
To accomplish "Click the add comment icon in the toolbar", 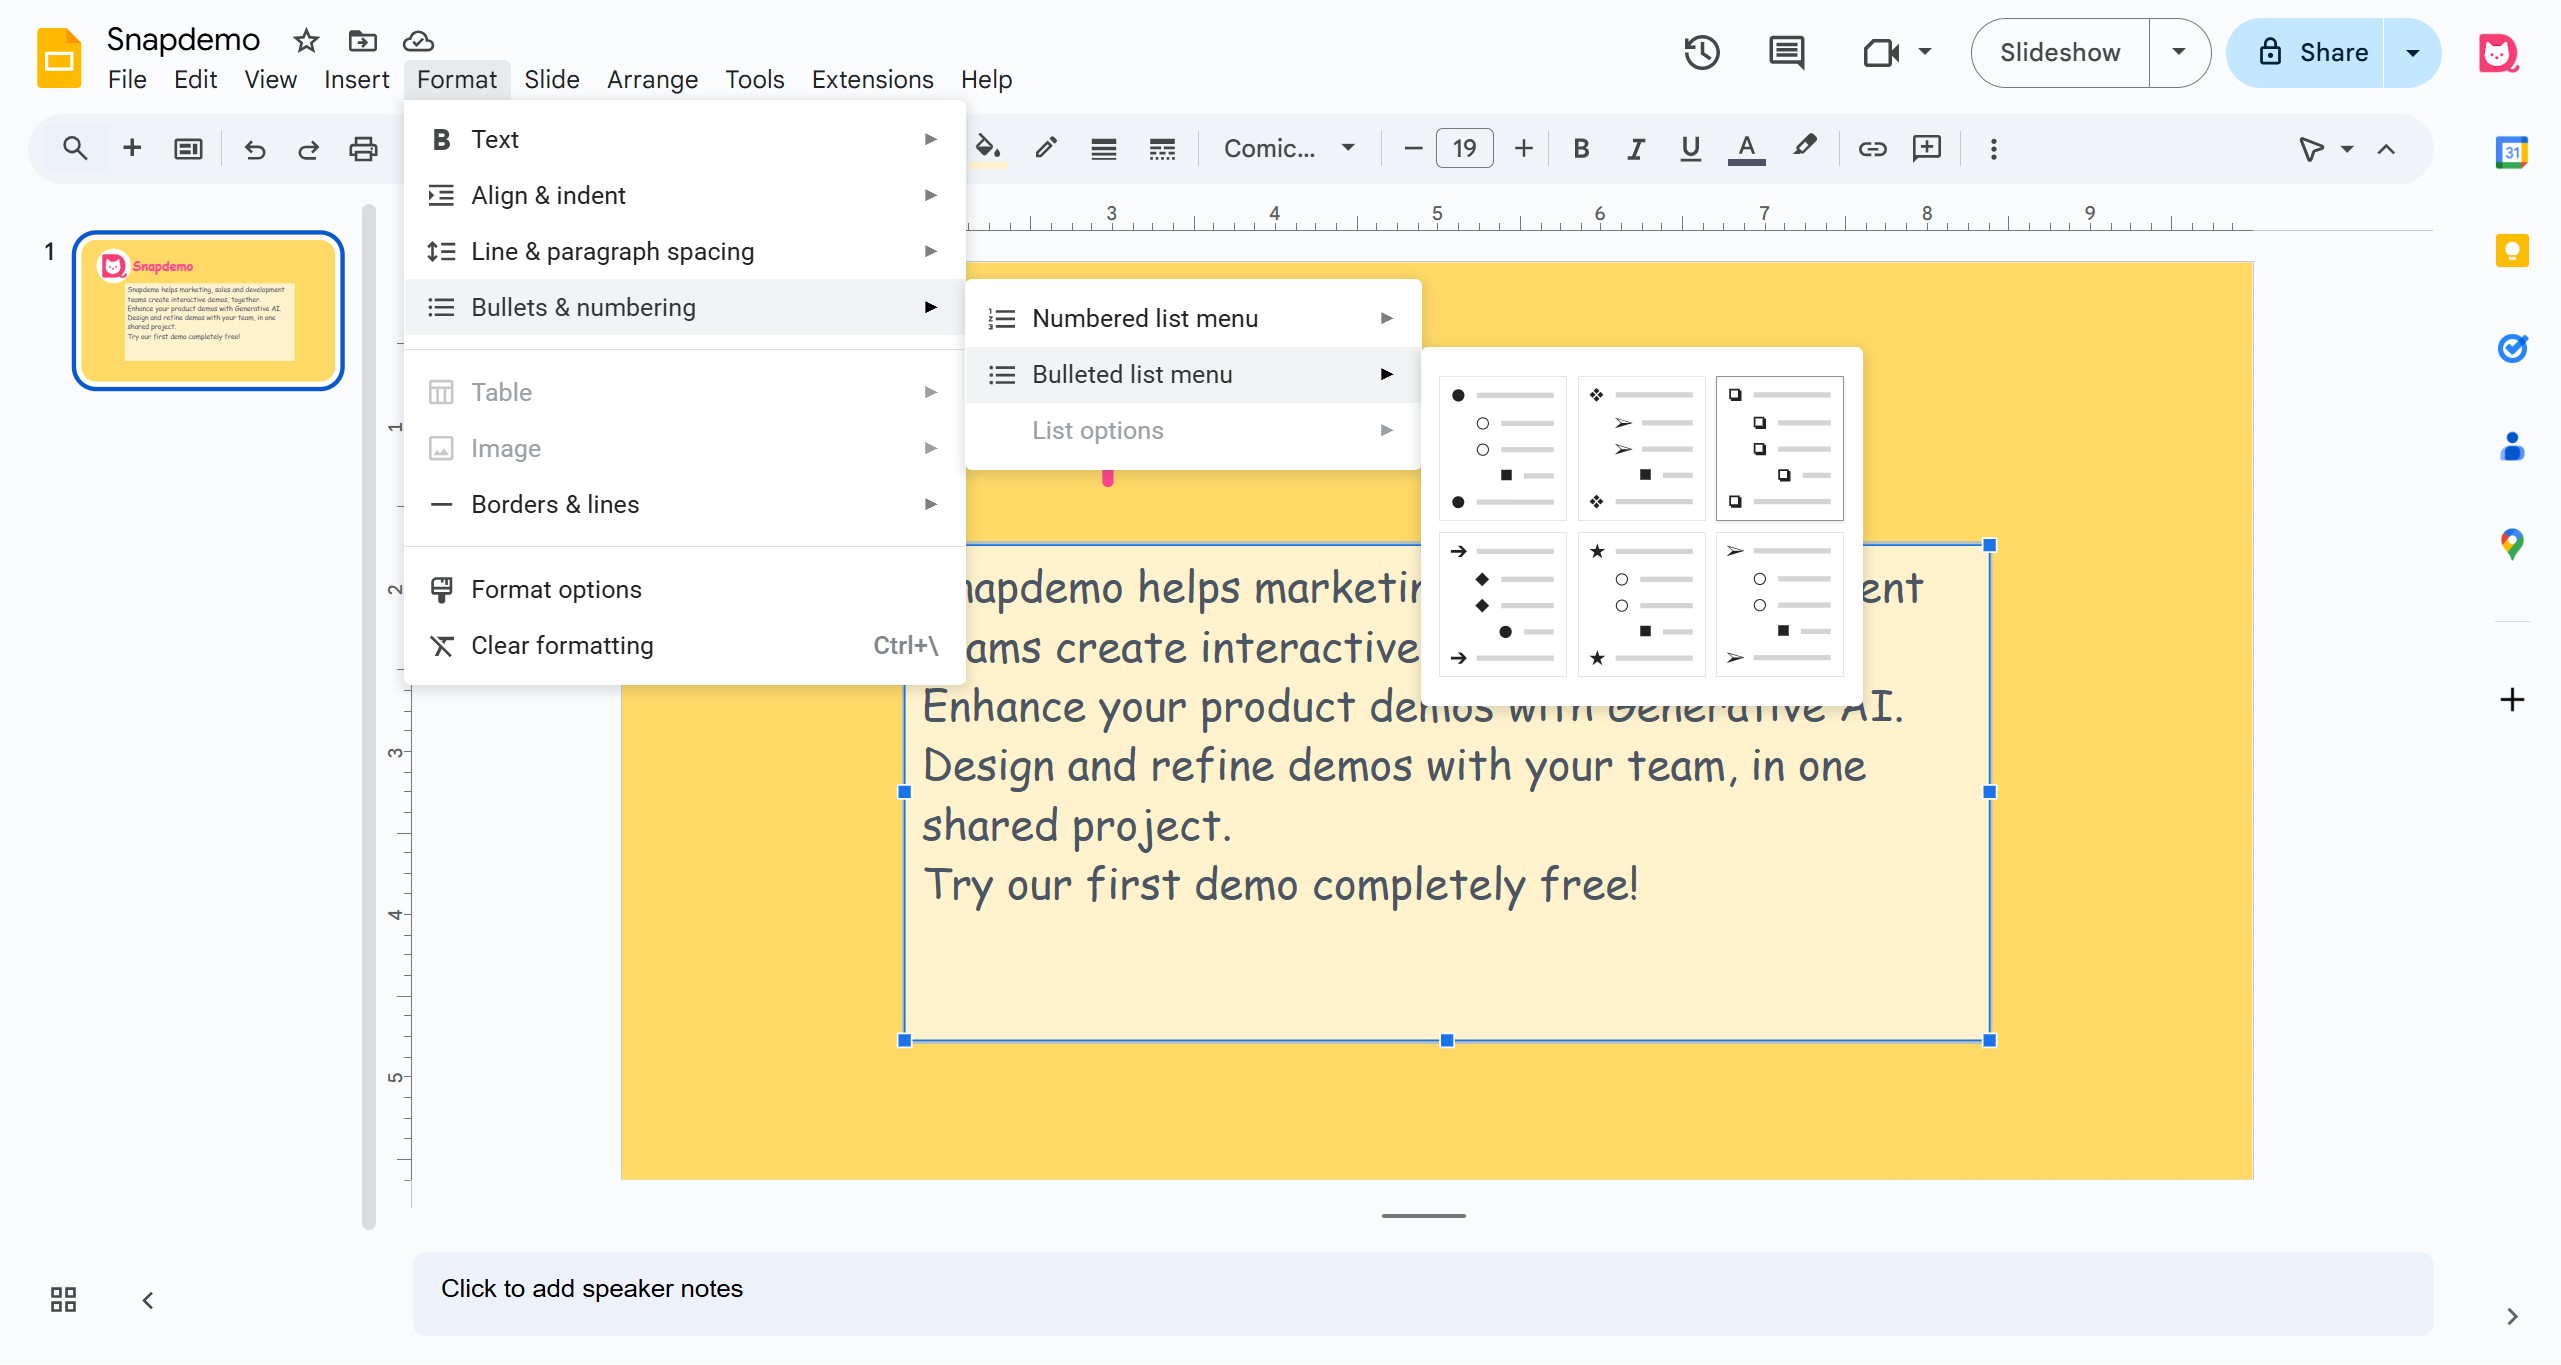I will click(x=1927, y=149).
